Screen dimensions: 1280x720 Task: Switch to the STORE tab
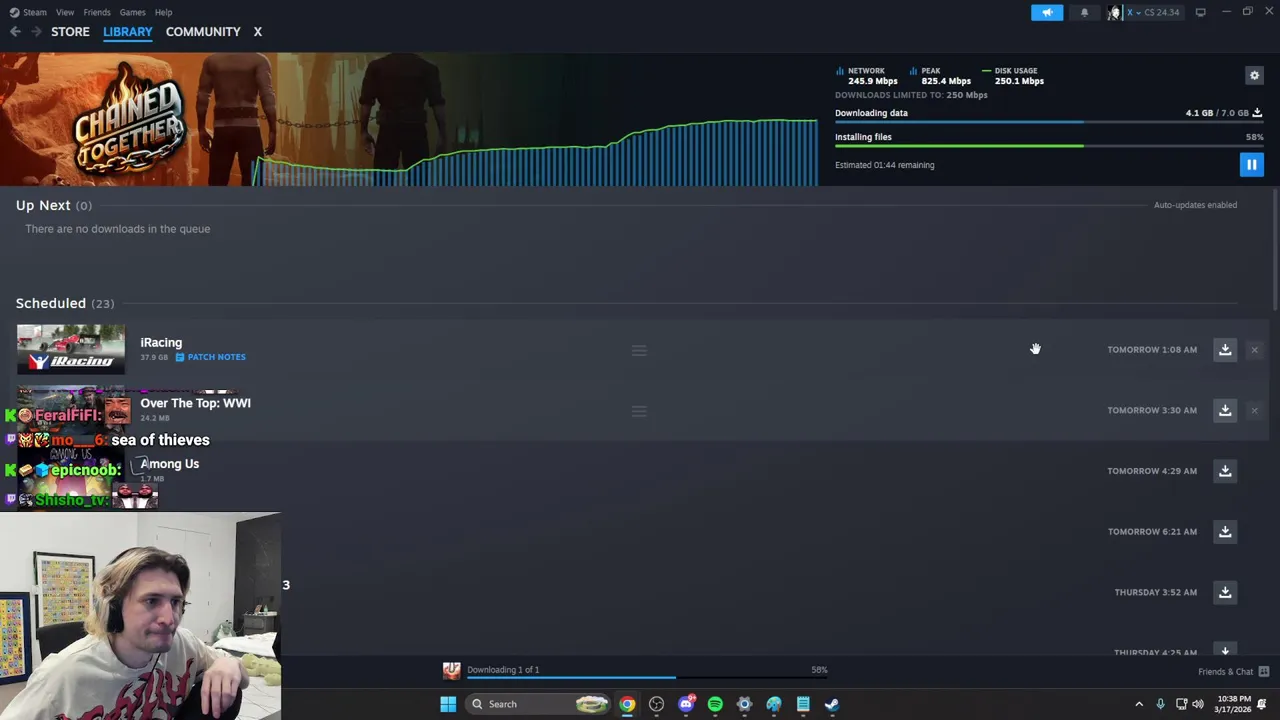pyautogui.click(x=70, y=32)
